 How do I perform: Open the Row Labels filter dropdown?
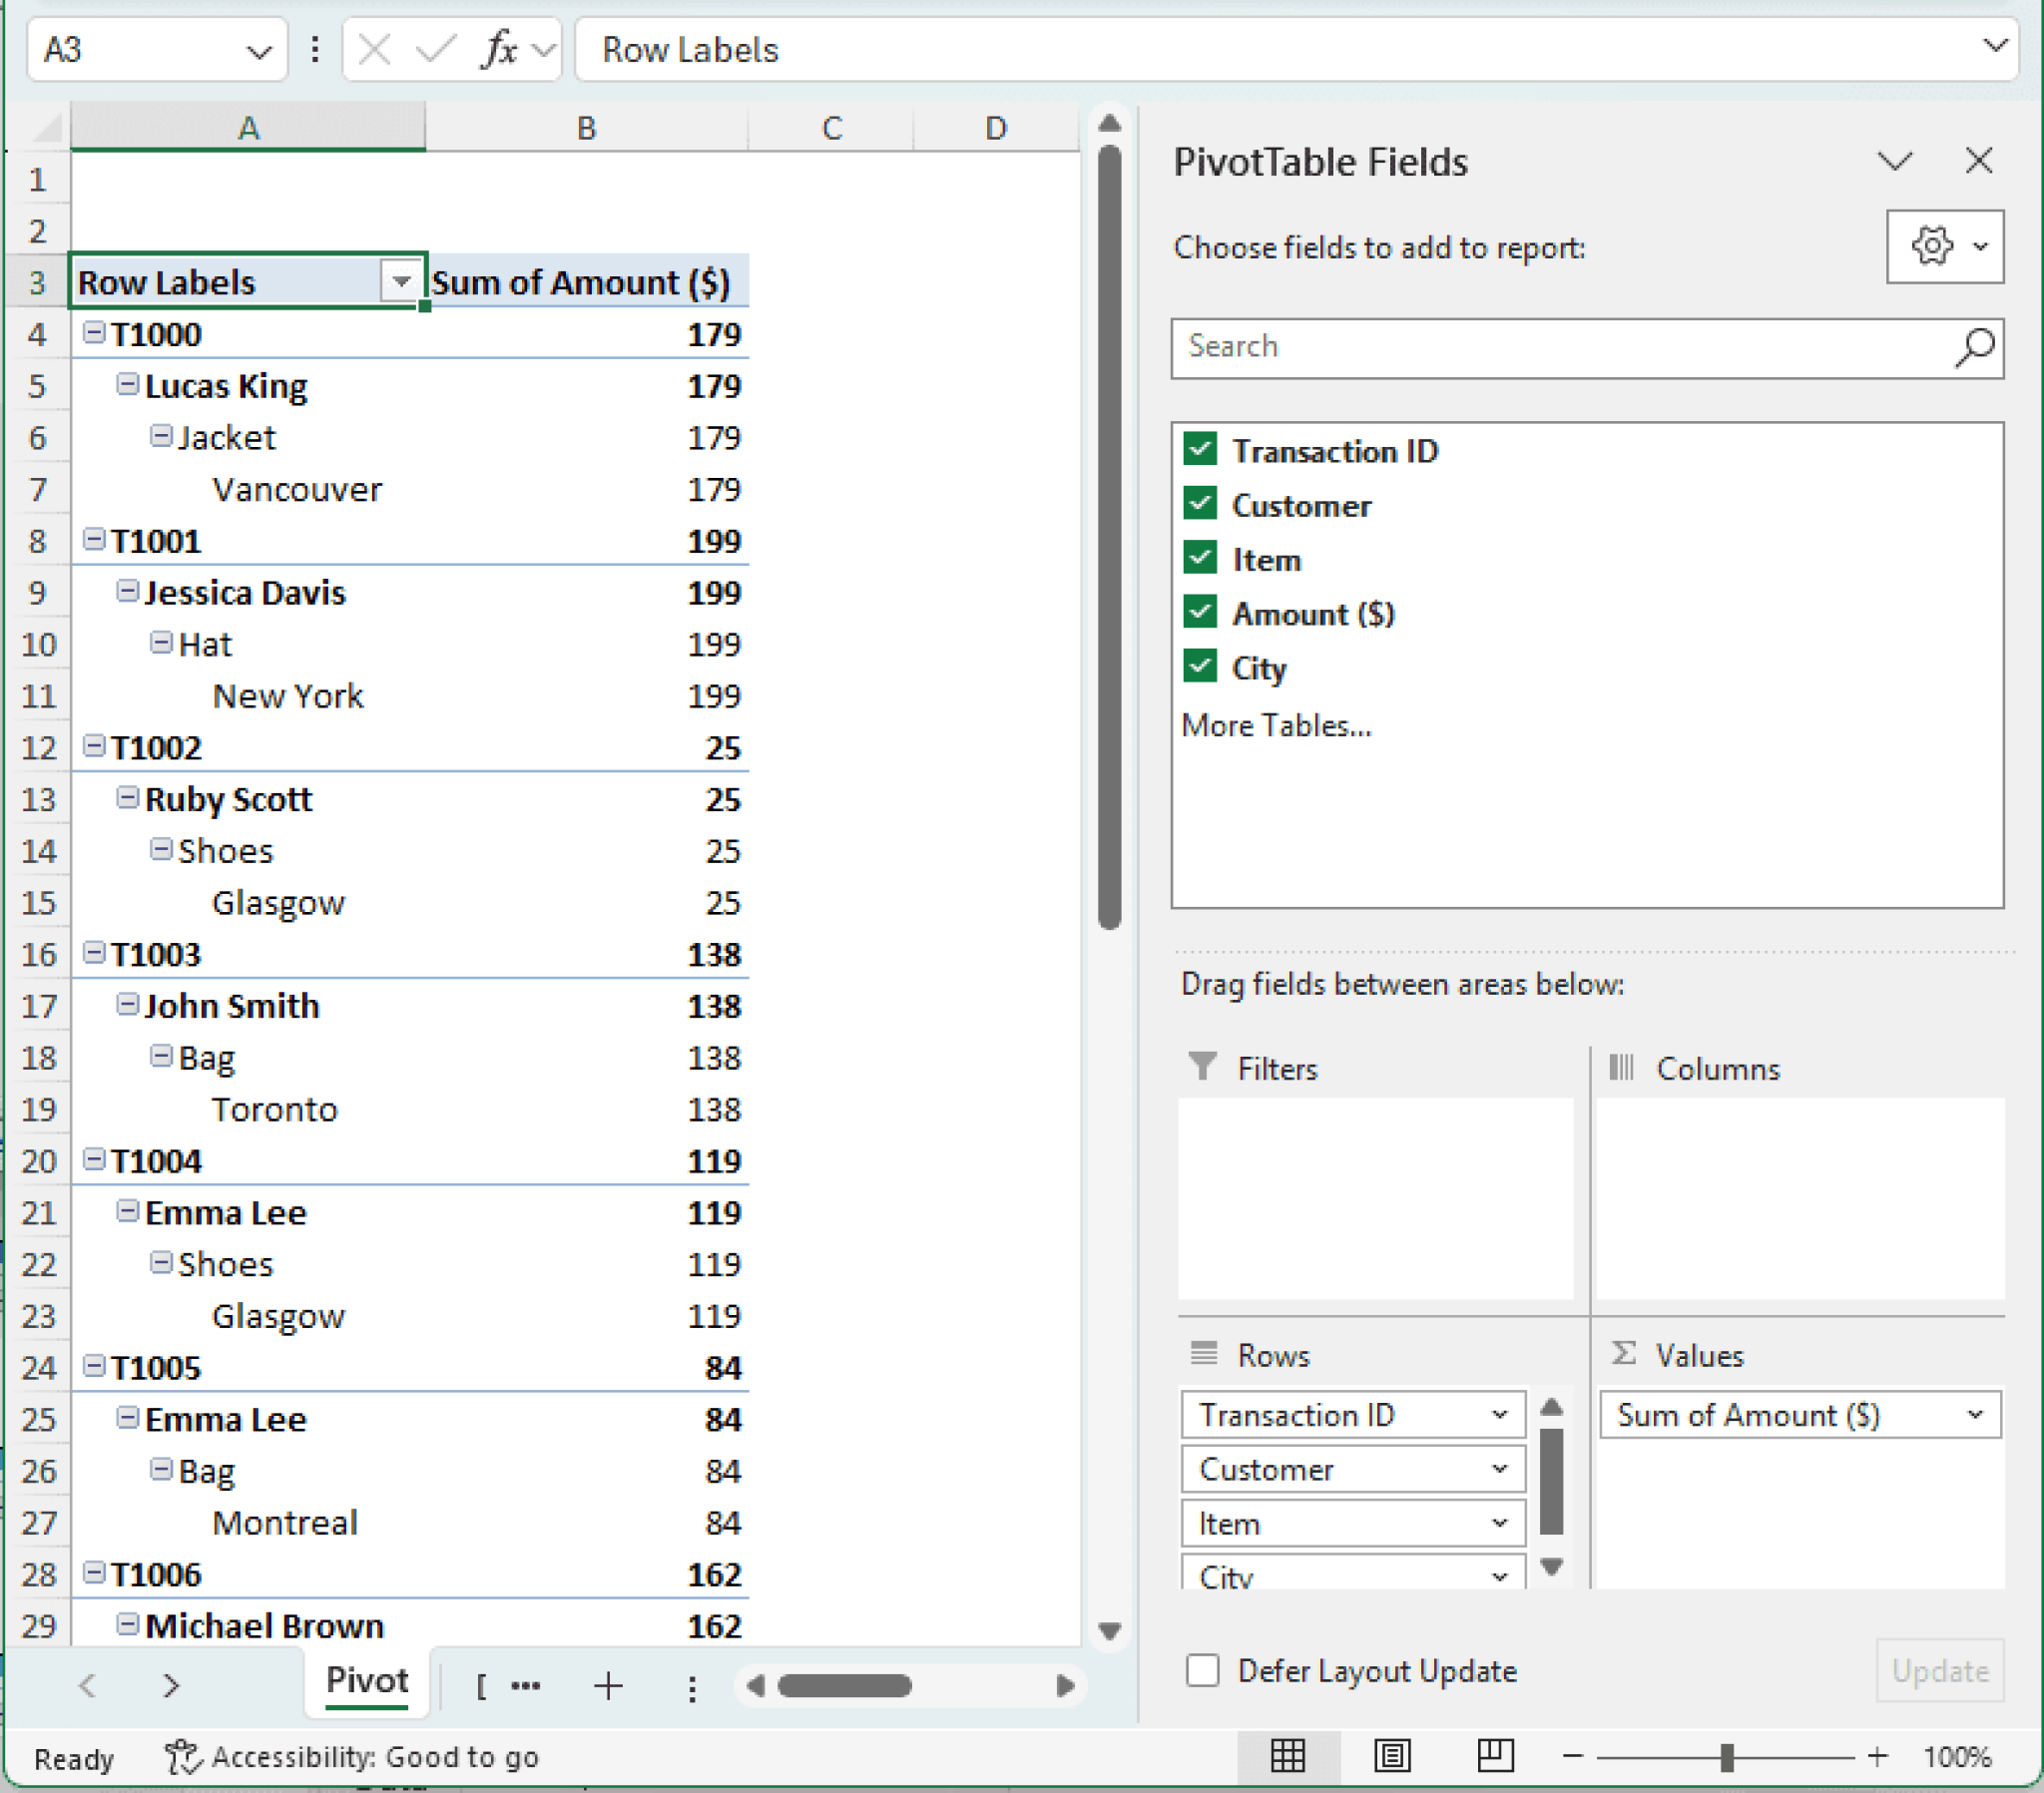tap(400, 282)
